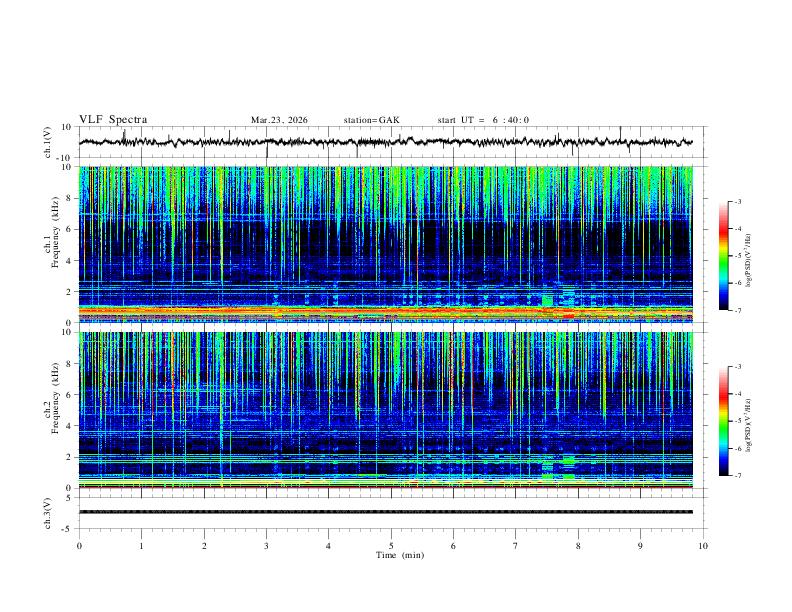Click the "0" tick on time axis
The width and height of the screenshot is (792, 612).
click(x=79, y=546)
